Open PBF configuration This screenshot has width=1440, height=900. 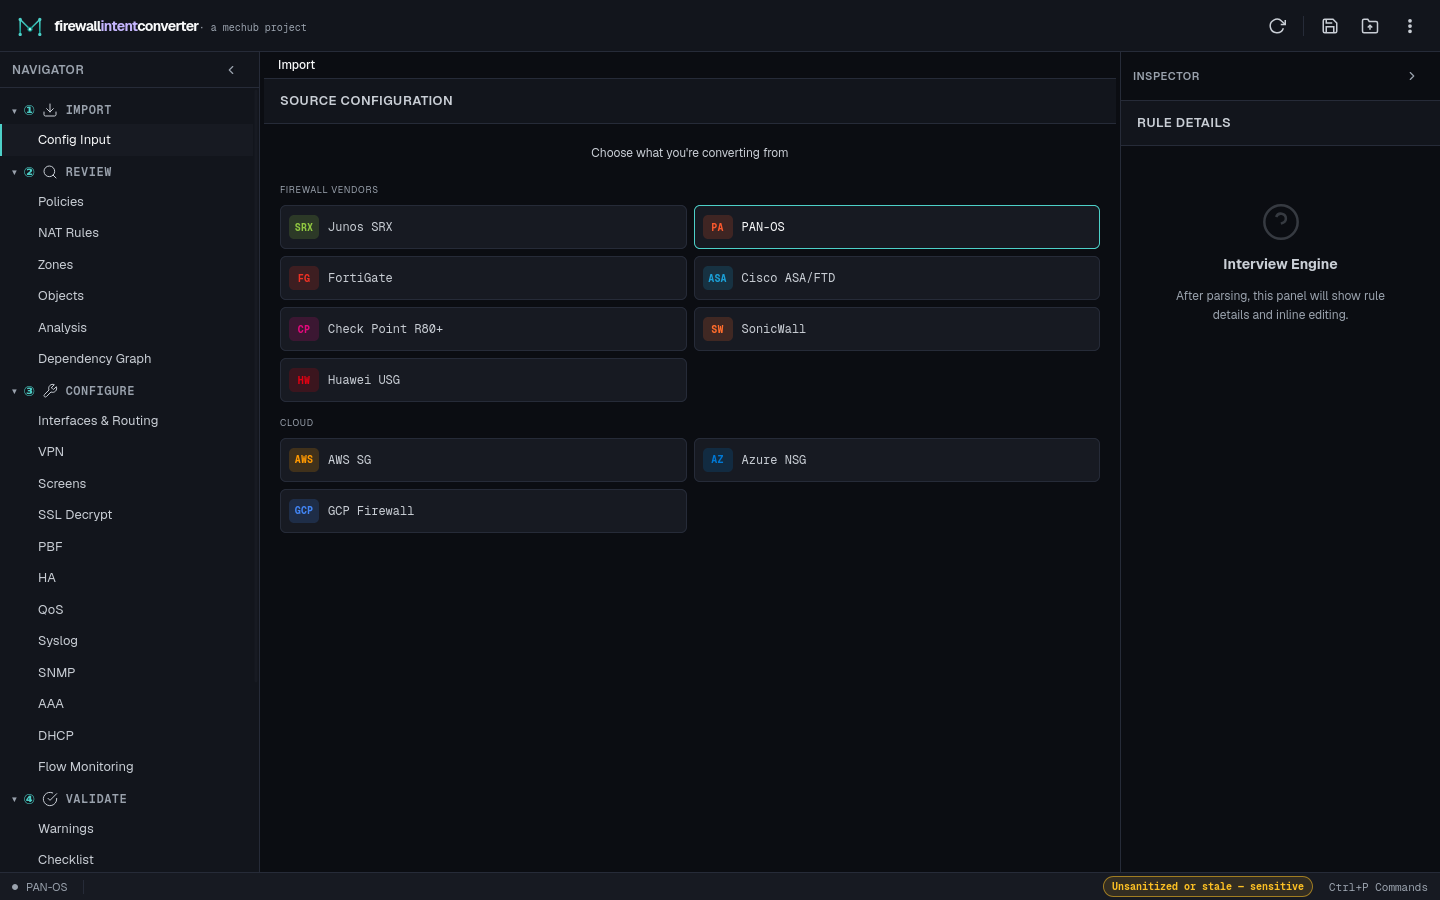[x=130, y=547]
